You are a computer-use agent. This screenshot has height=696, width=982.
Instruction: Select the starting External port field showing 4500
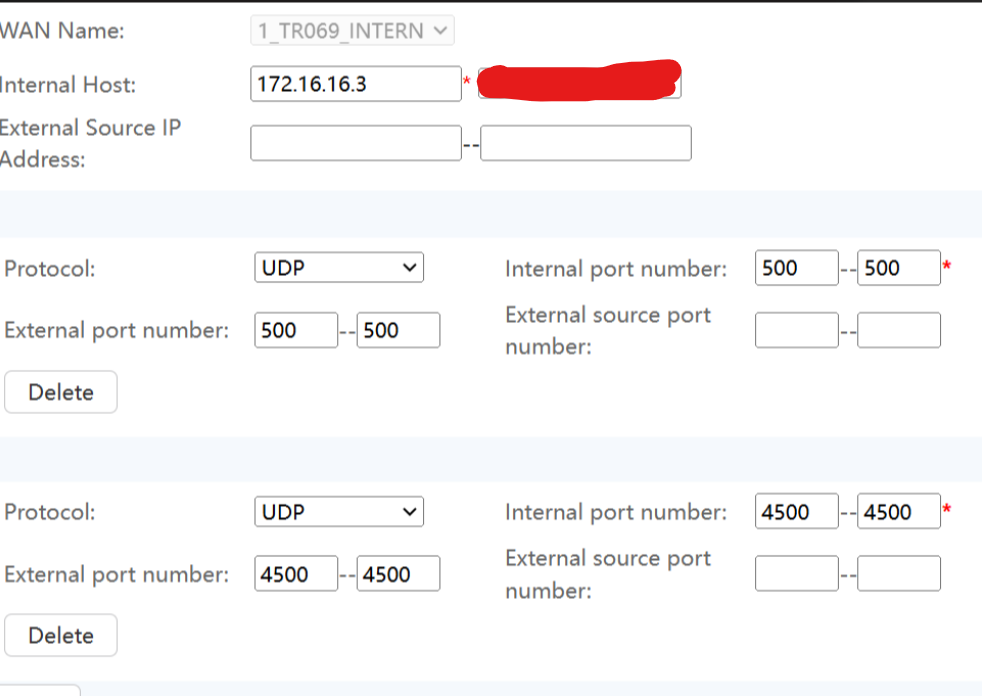296,573
